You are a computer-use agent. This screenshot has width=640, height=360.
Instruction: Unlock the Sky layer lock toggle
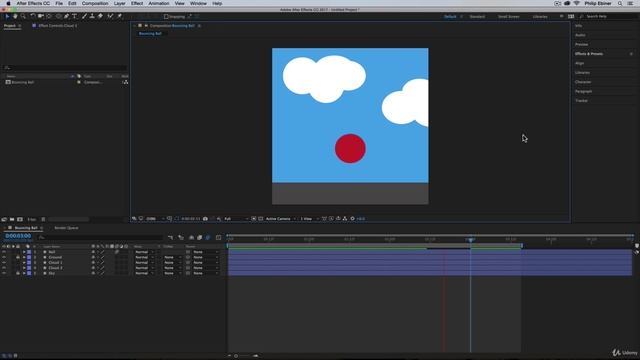click(18, 273)
